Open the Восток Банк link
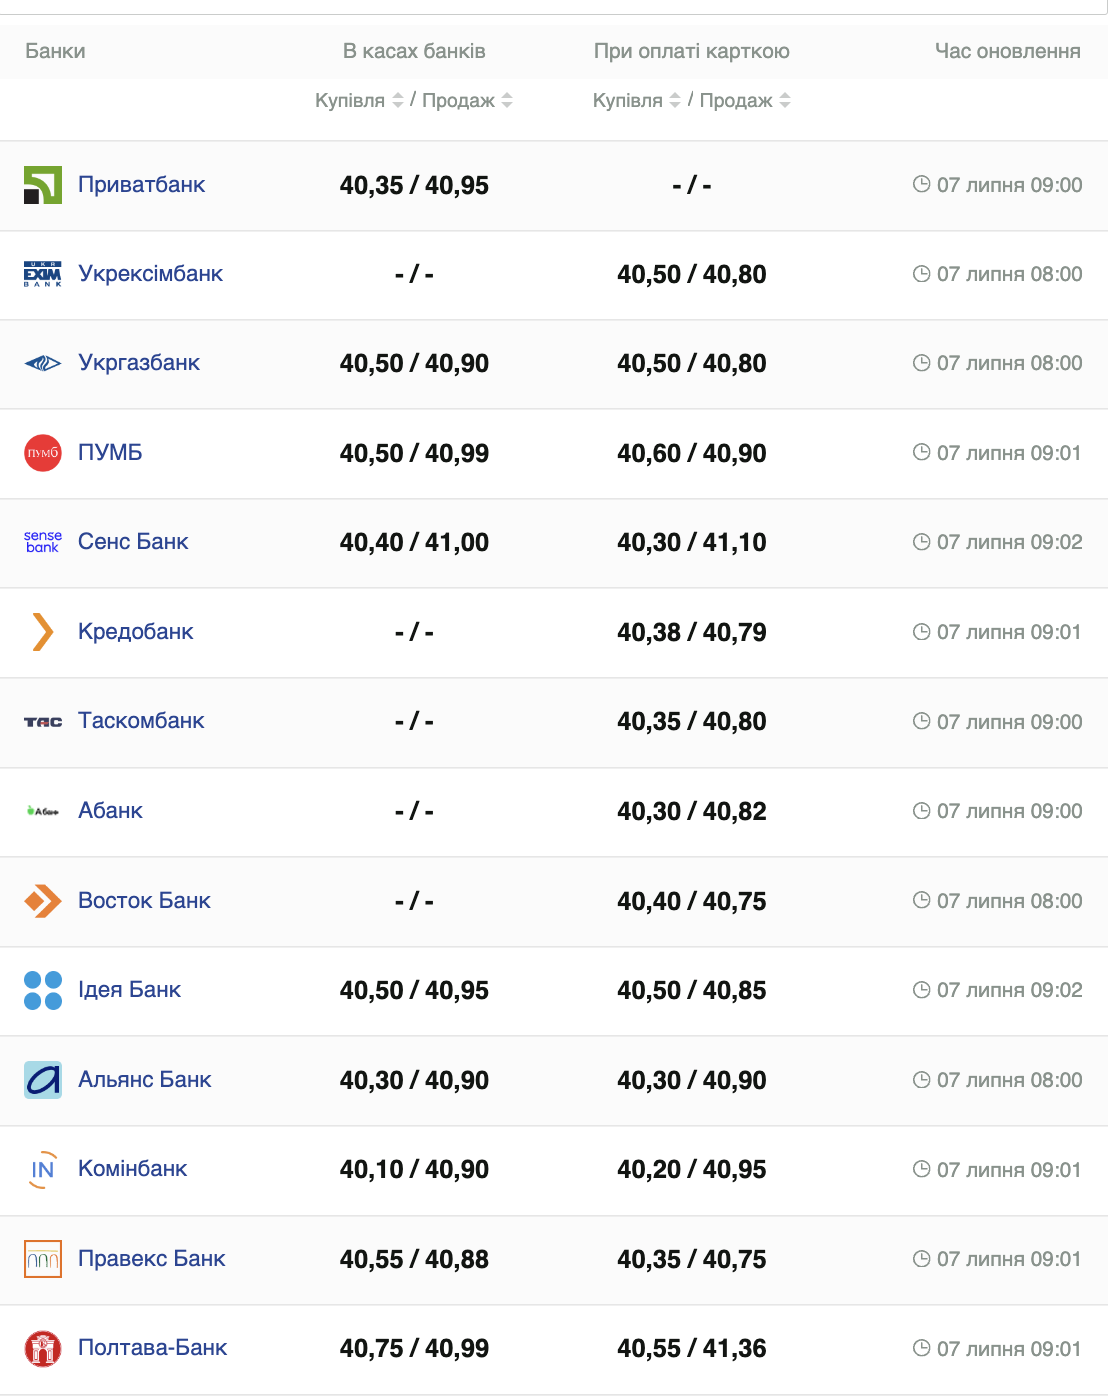1120x1396 pixels. click(x=144, y=901)
